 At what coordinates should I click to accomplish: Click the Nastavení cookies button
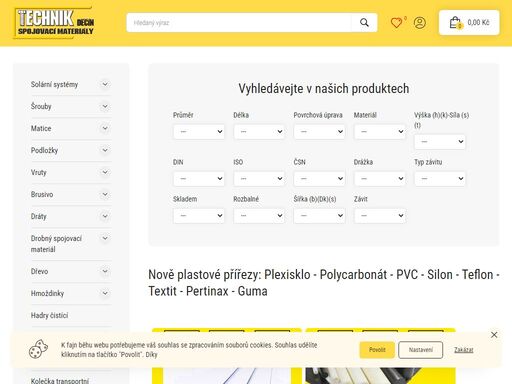coord(421,350)
